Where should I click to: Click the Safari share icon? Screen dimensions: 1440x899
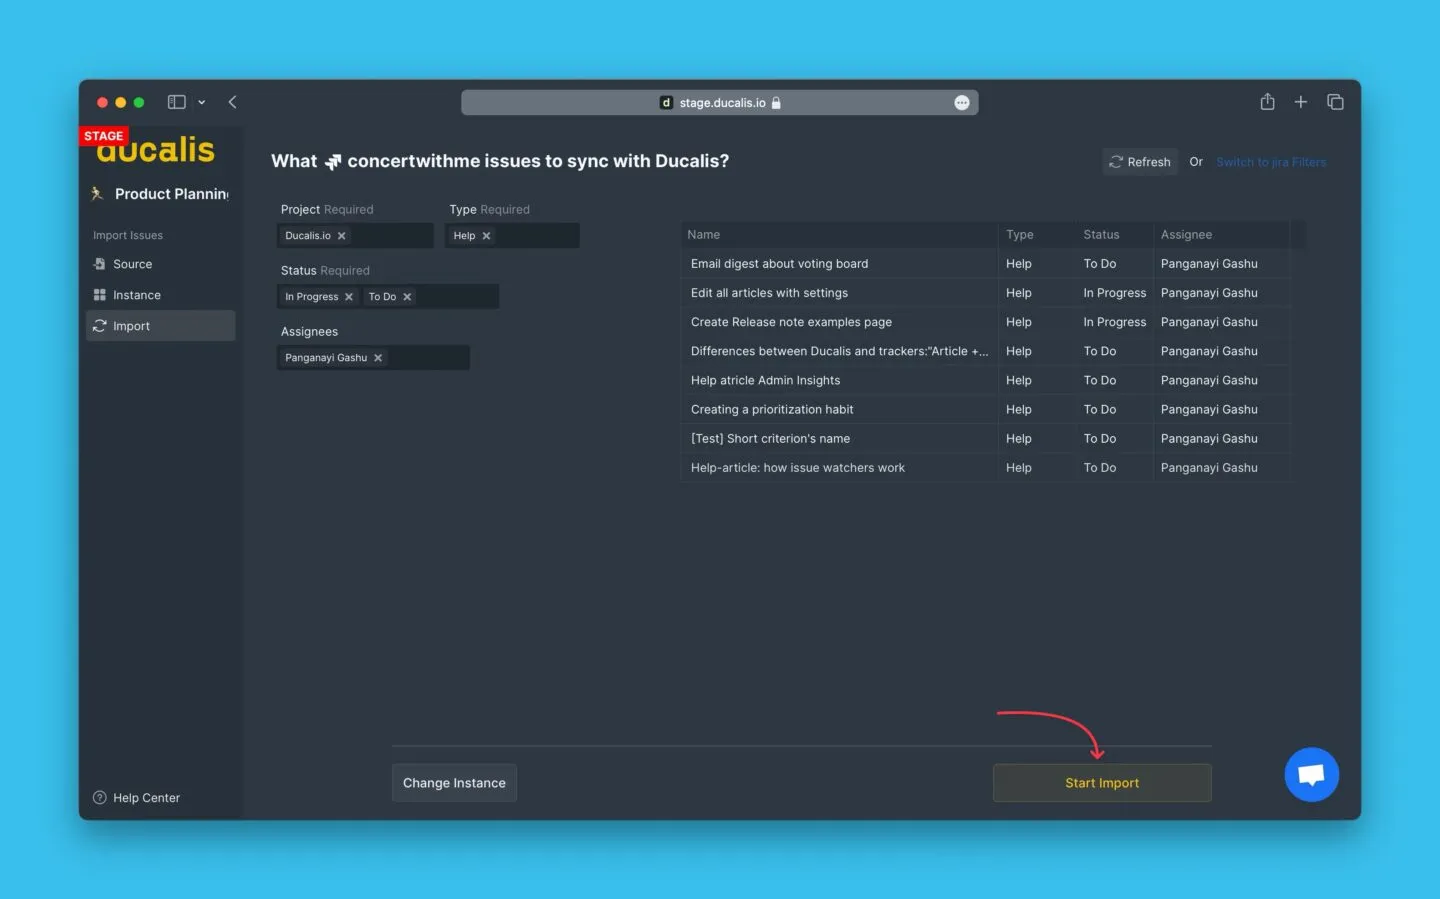[x=1267, y=102]
